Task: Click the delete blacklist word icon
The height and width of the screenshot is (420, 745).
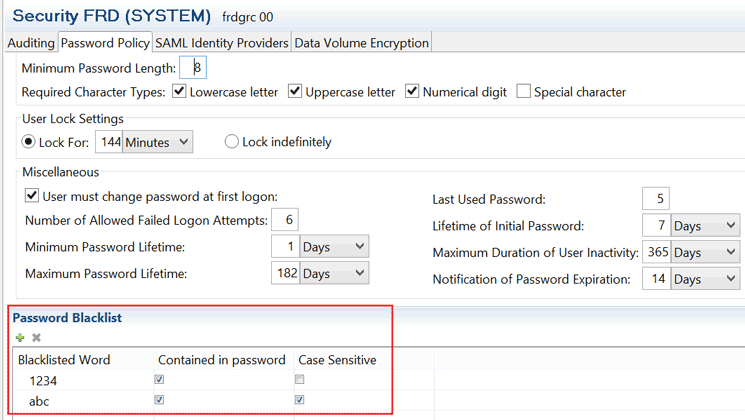Action: 37,338
